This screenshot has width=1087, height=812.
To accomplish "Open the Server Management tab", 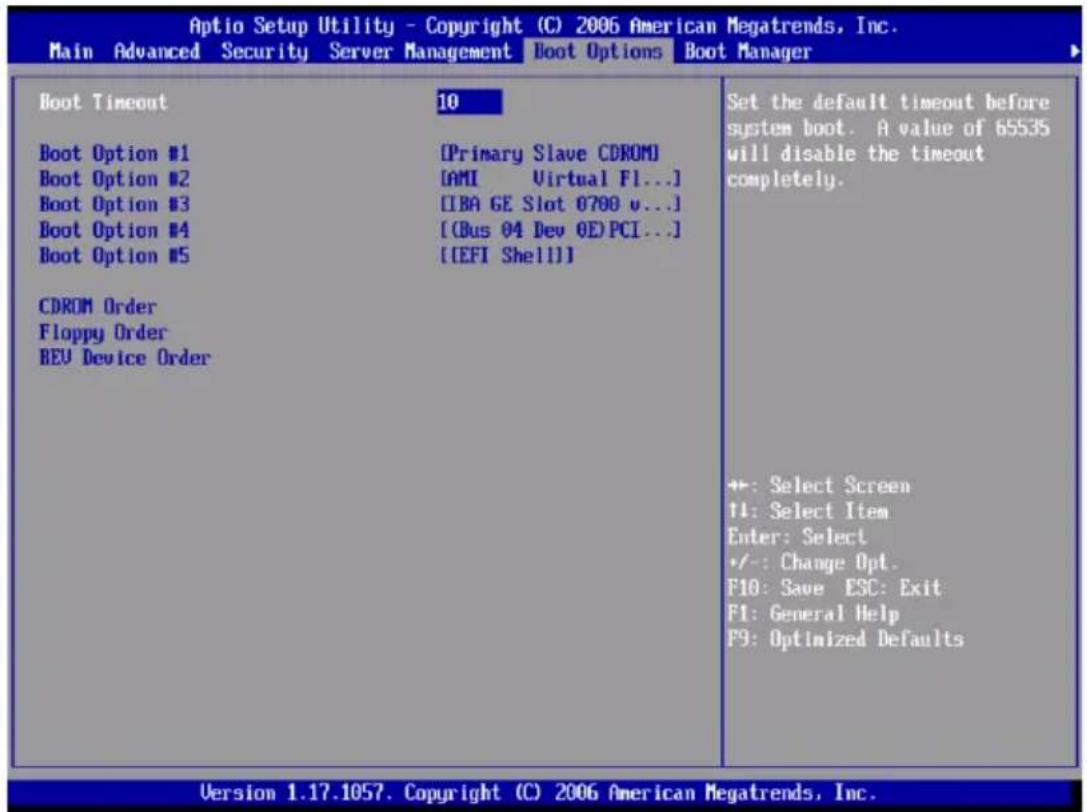I will (420, 51).
